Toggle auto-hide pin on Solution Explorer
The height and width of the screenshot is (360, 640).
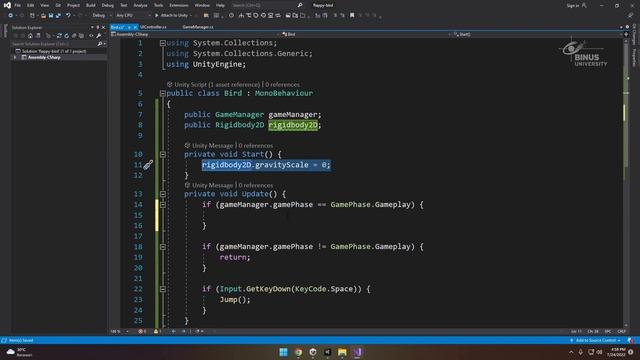click(x=98, y=27)
